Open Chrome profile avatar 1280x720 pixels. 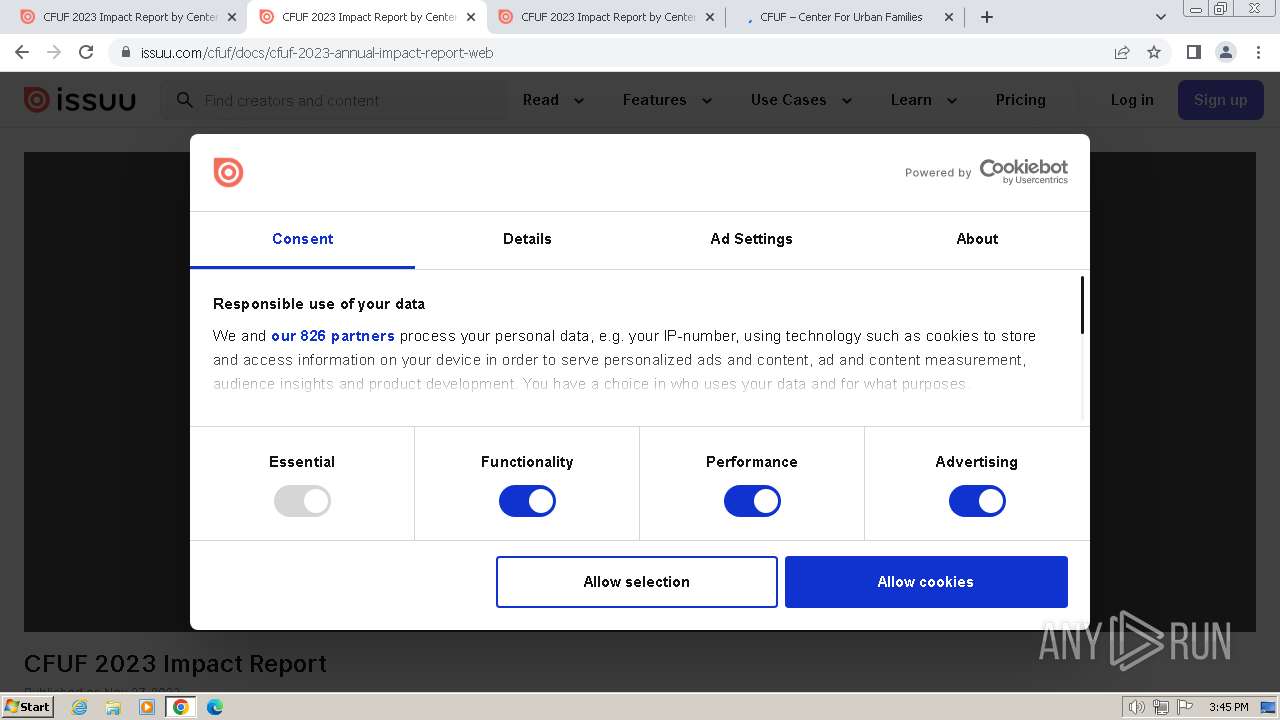(1225, 52)
